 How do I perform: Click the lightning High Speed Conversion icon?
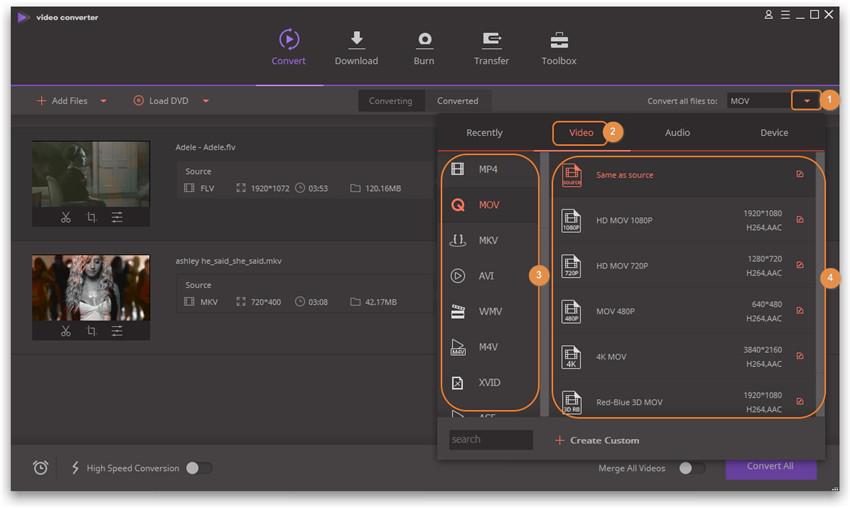[75, 467]
